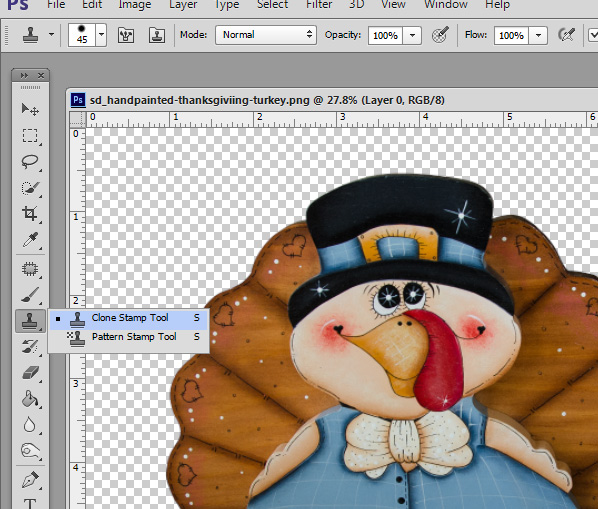Click the tools panel grip handle

tap(31, 88)
